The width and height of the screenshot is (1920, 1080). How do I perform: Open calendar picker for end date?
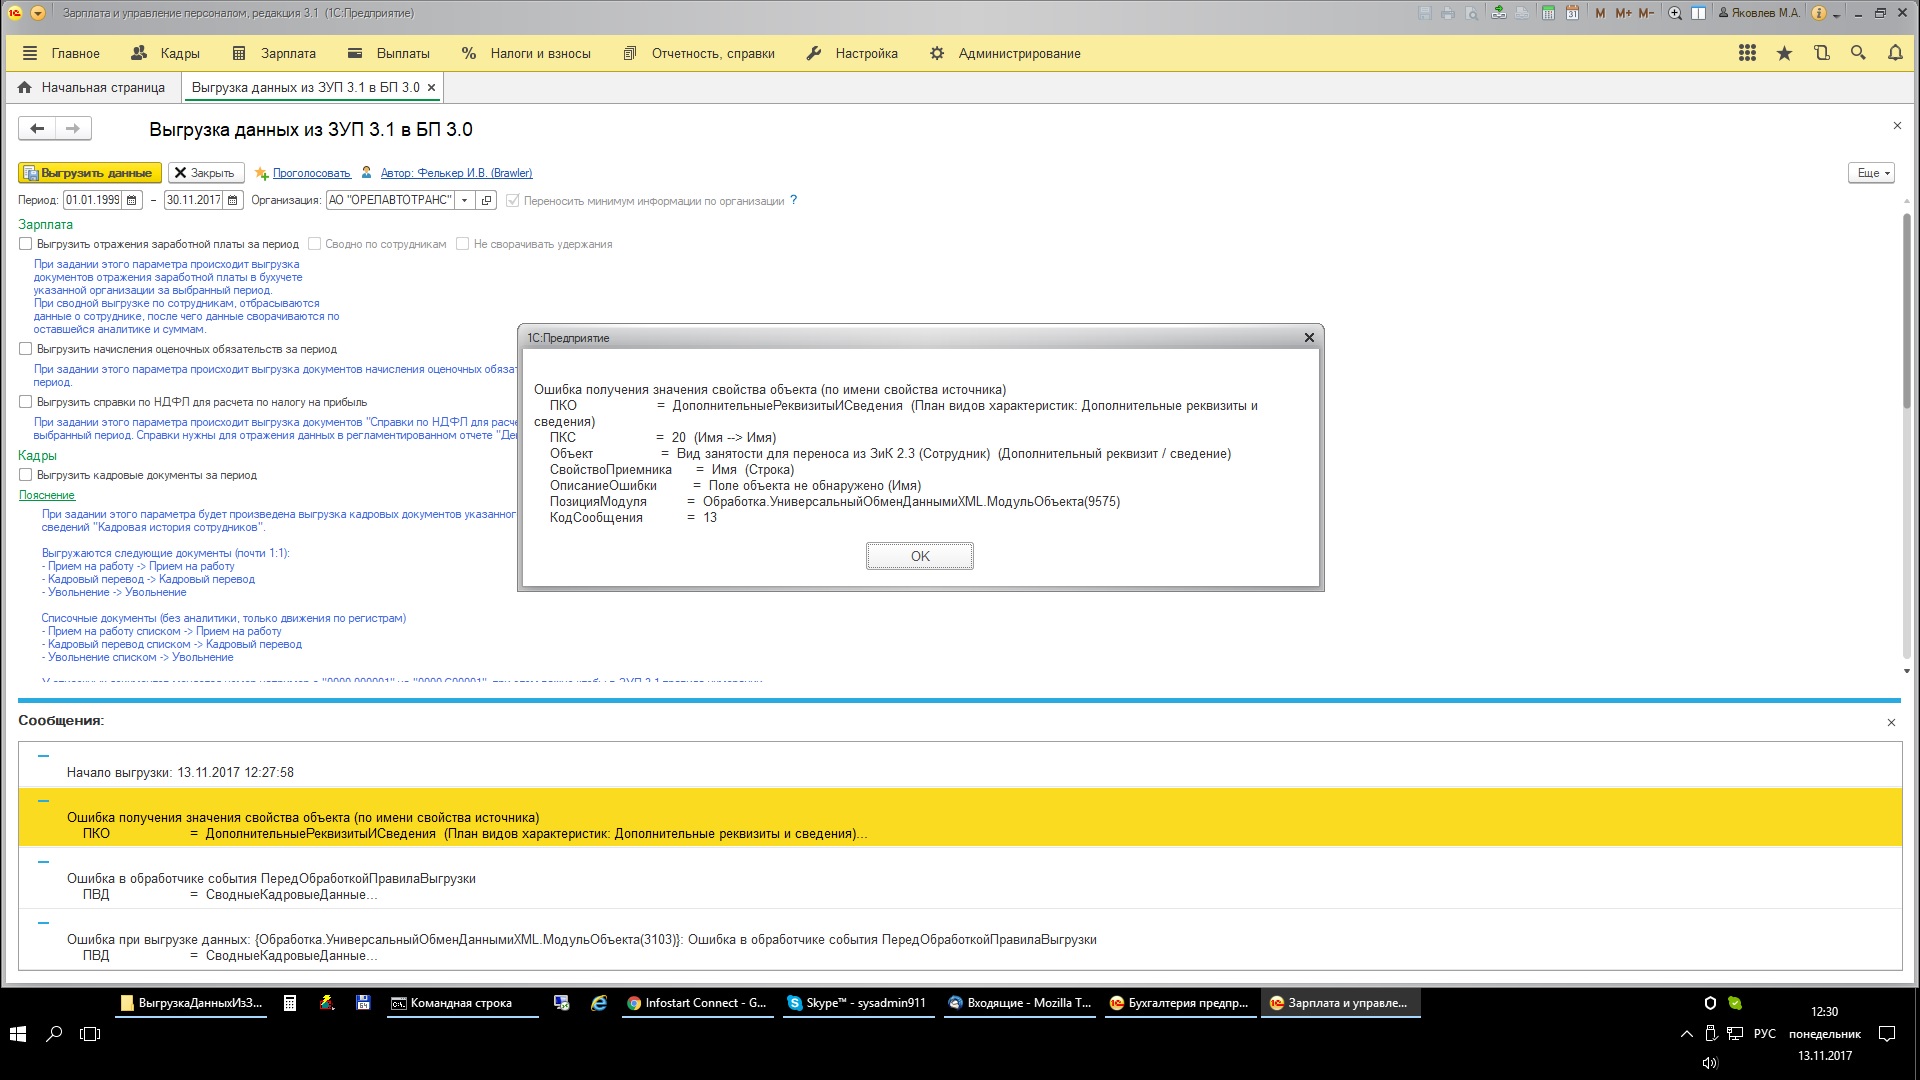[x=233, y=200]
